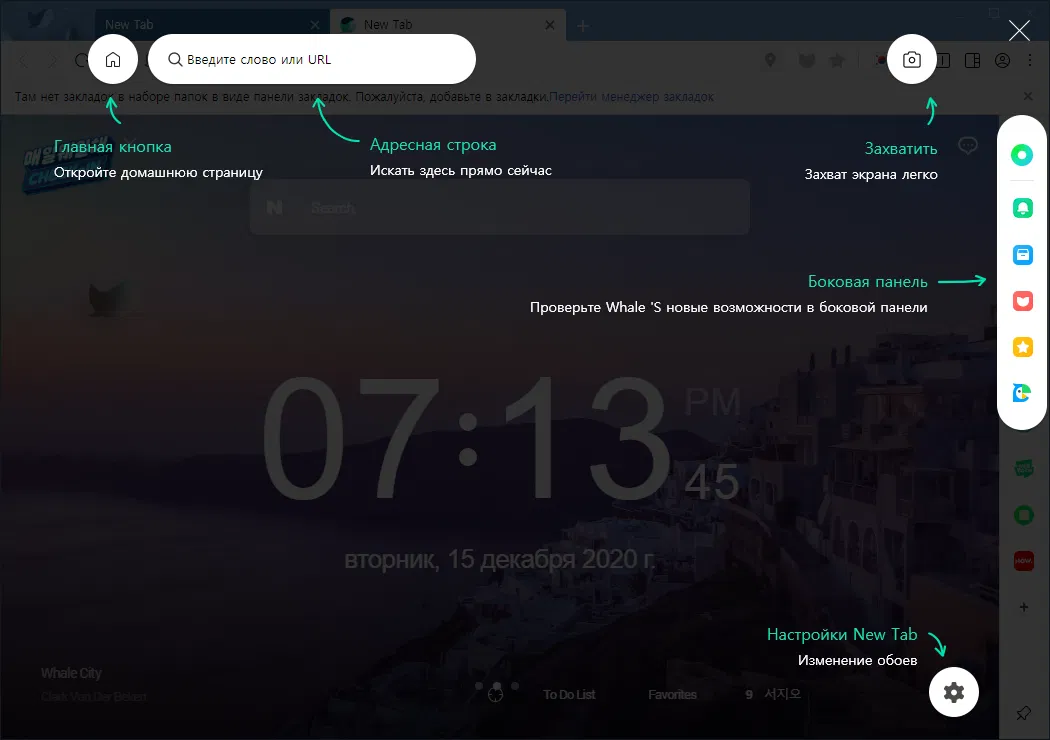The width and height of the screenshot is (1050, 740).
Task: Click the highlighted Home button
Action: click(x=112, y=60)
